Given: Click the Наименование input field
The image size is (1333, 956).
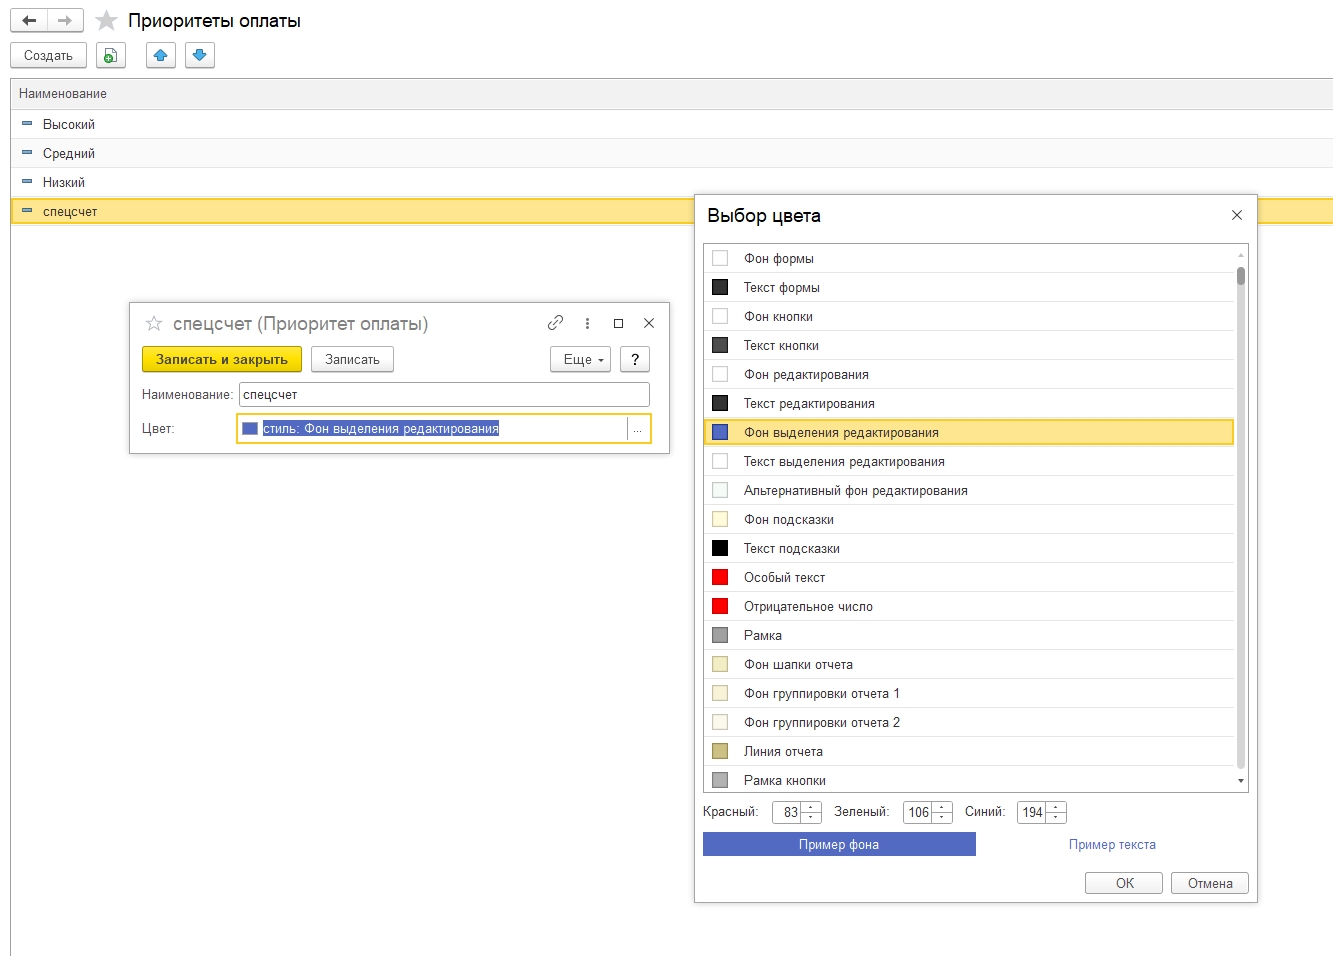Looking at the screenshot, I should pyautogui.click(x=444, y=395).
